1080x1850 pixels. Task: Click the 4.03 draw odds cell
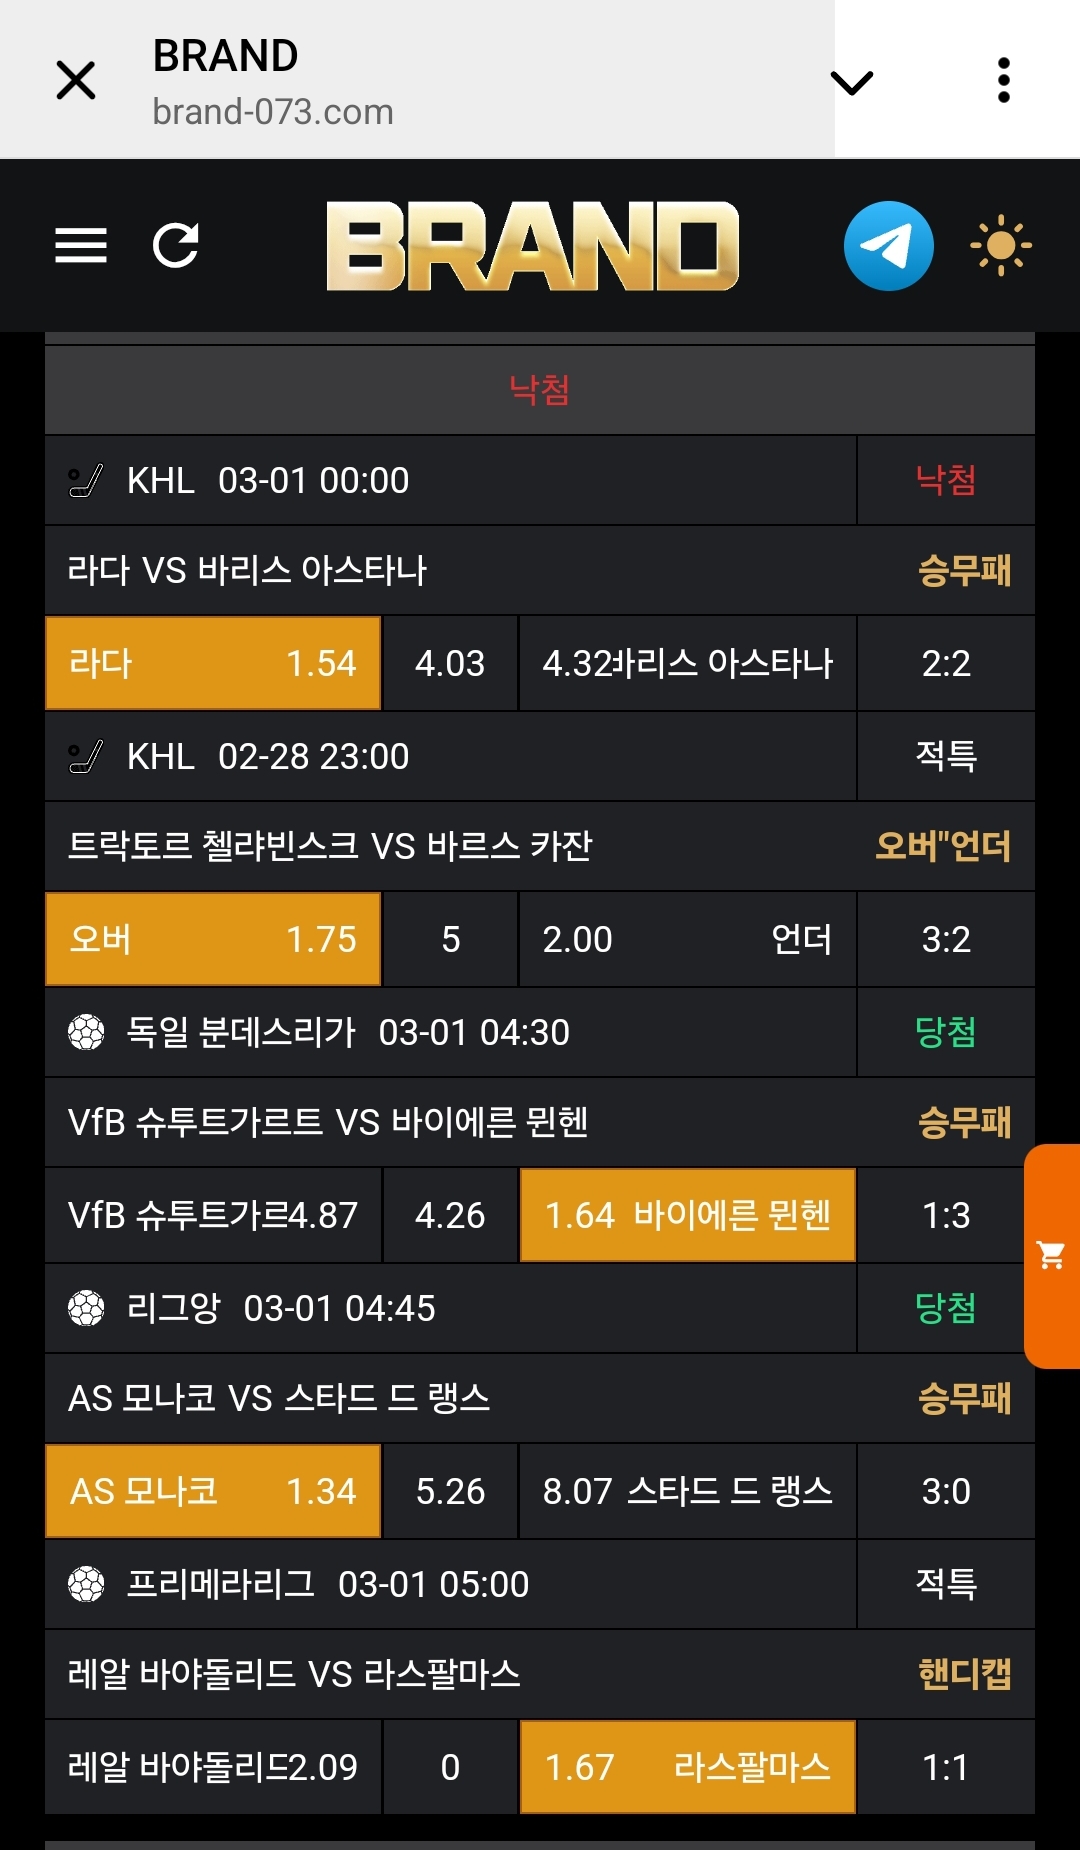coord(450,663)
